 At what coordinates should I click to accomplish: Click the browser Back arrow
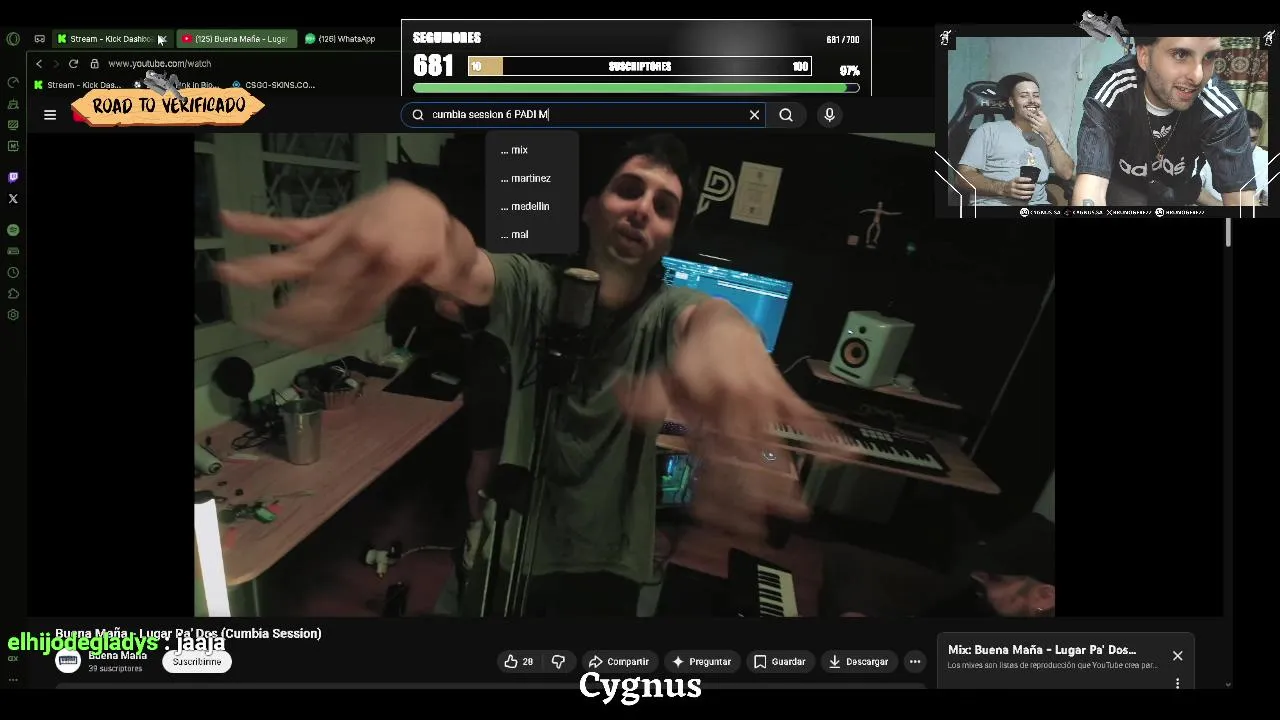point(39,63)
